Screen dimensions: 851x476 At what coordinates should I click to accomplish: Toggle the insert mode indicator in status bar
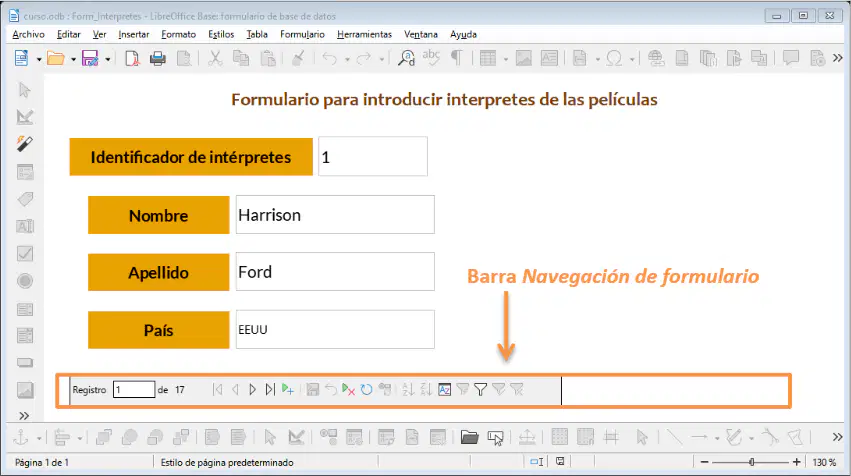coord(537,462)
